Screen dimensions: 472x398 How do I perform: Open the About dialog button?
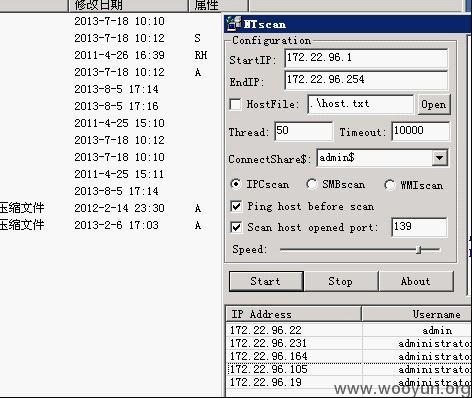[416, 281]
